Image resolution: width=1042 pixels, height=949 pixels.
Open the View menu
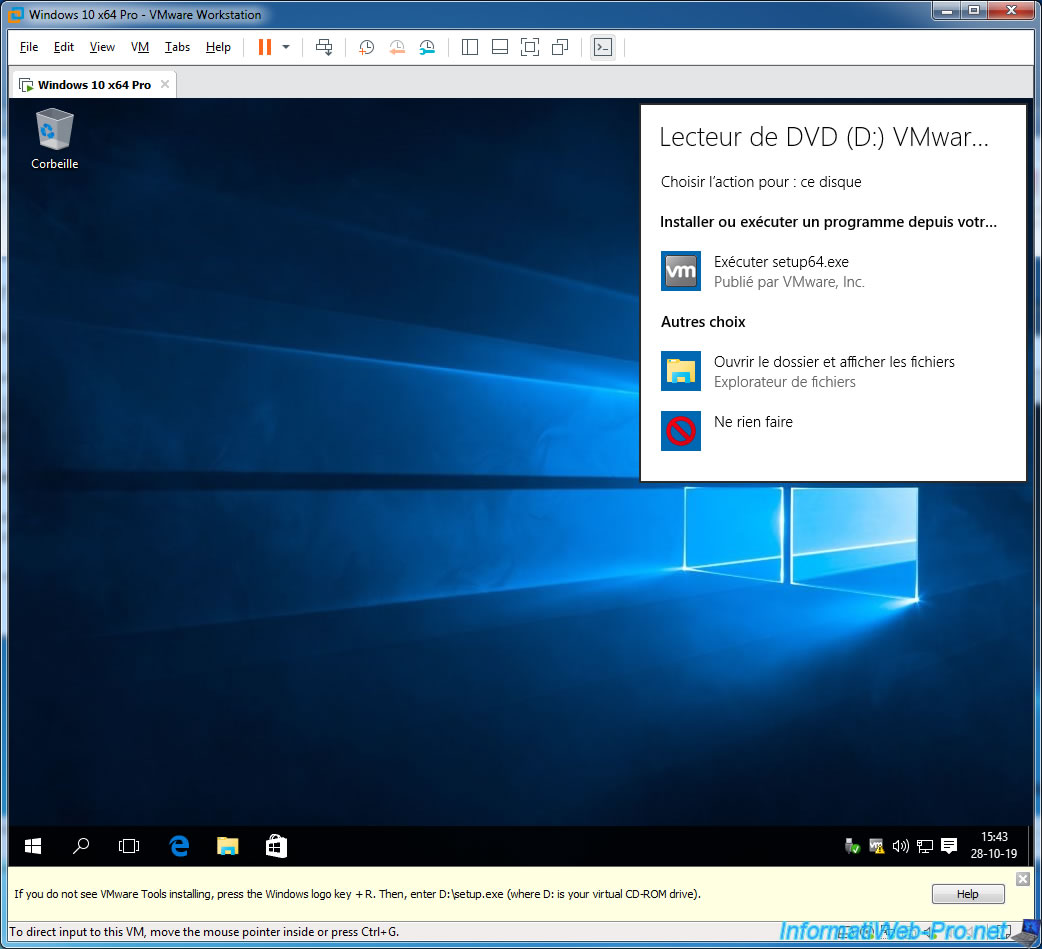(102, 47)
